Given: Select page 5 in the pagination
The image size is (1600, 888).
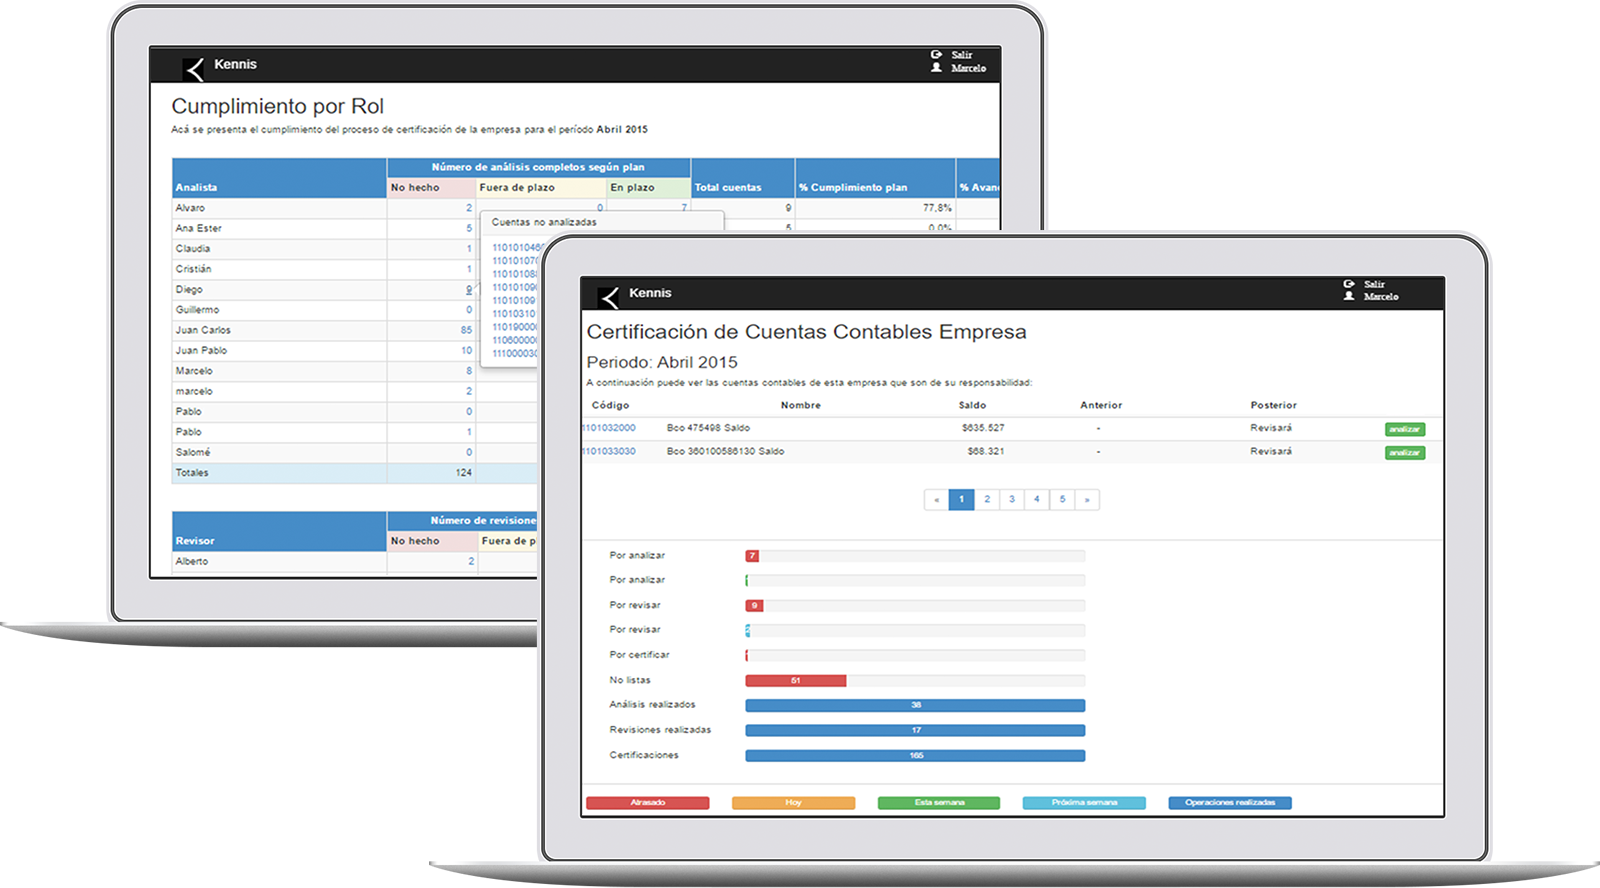Looking at the screenshot, I should [1062, 499].
